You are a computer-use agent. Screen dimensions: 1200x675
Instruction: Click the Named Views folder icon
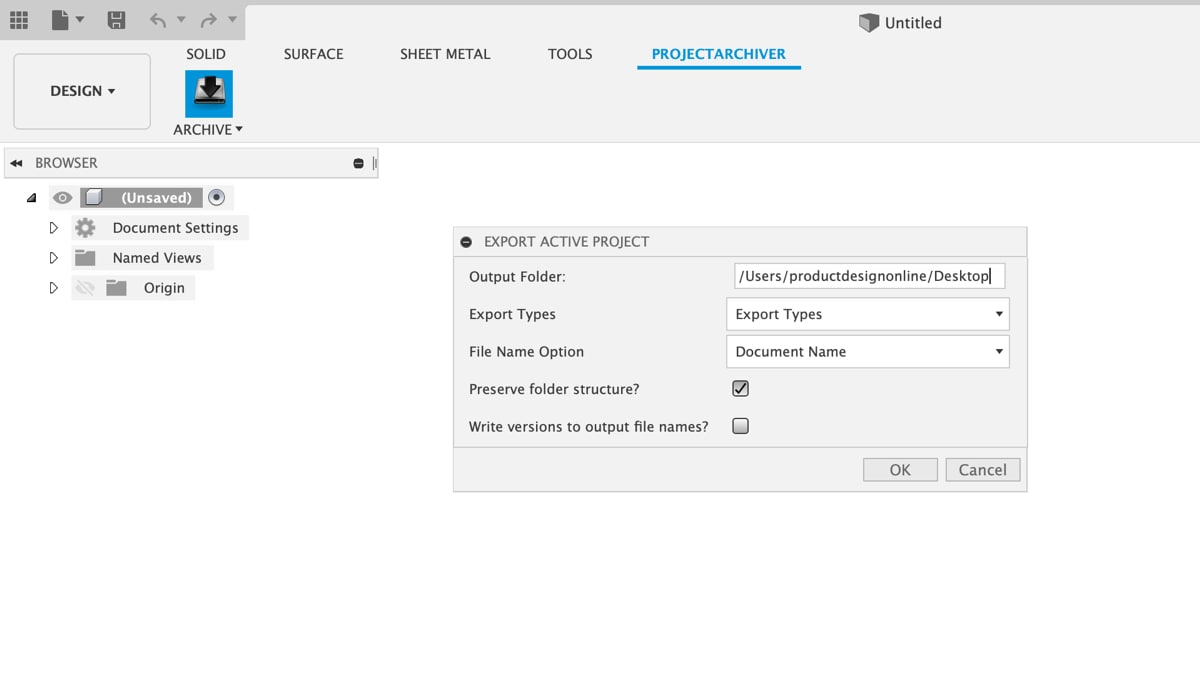point(85,258)
